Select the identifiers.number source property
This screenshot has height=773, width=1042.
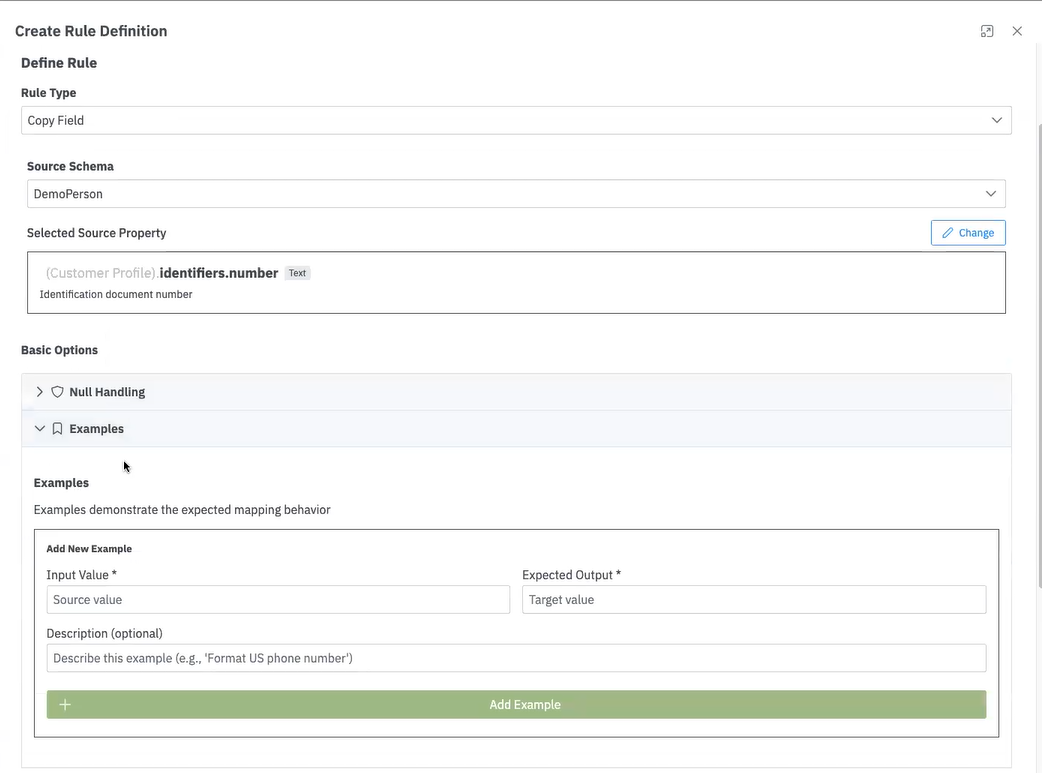(x=218, y=273)
